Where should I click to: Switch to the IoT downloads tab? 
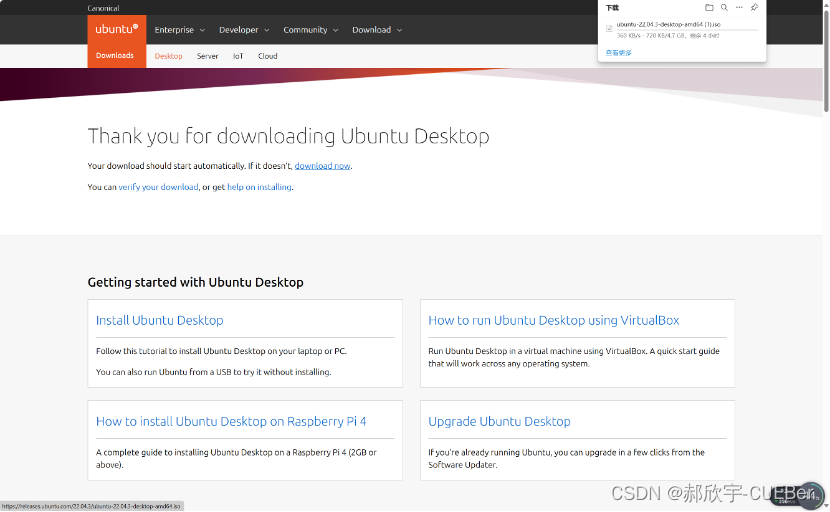[x=238, y=56]
